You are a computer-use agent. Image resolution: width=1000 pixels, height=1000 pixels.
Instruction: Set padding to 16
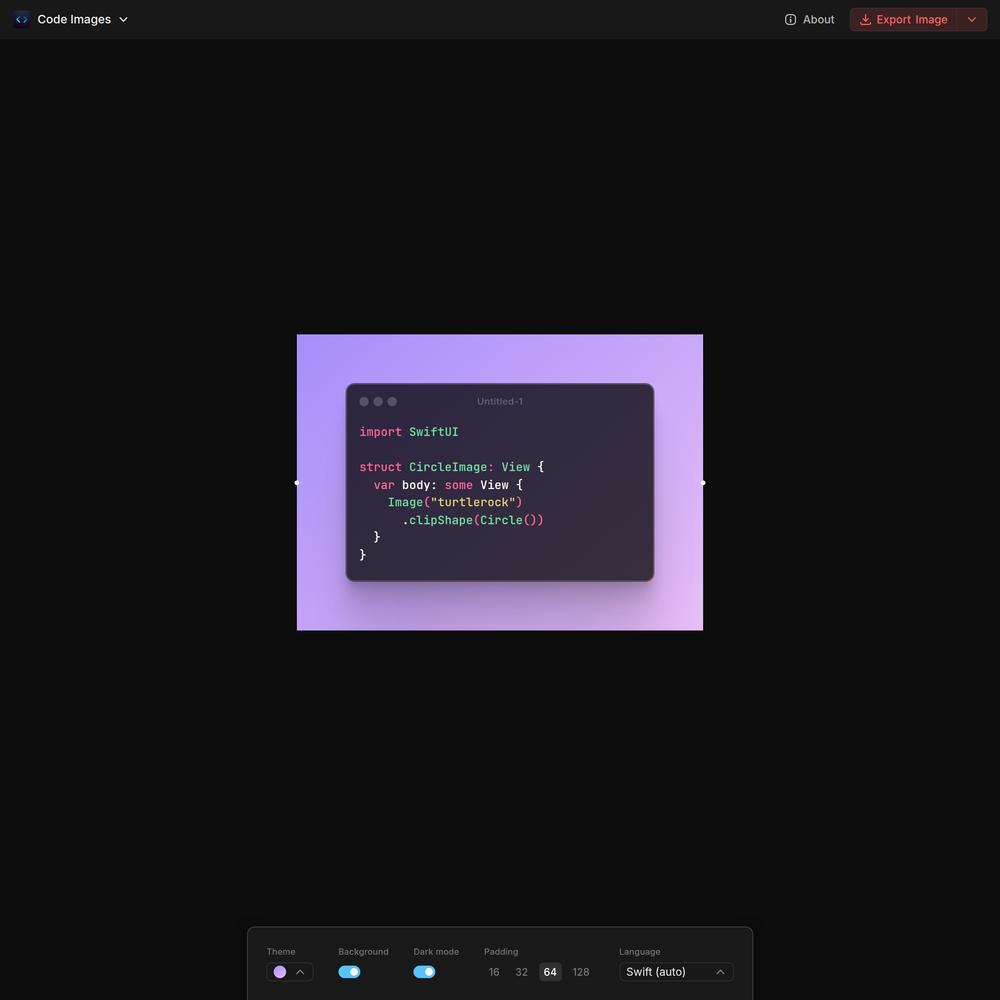494,971
